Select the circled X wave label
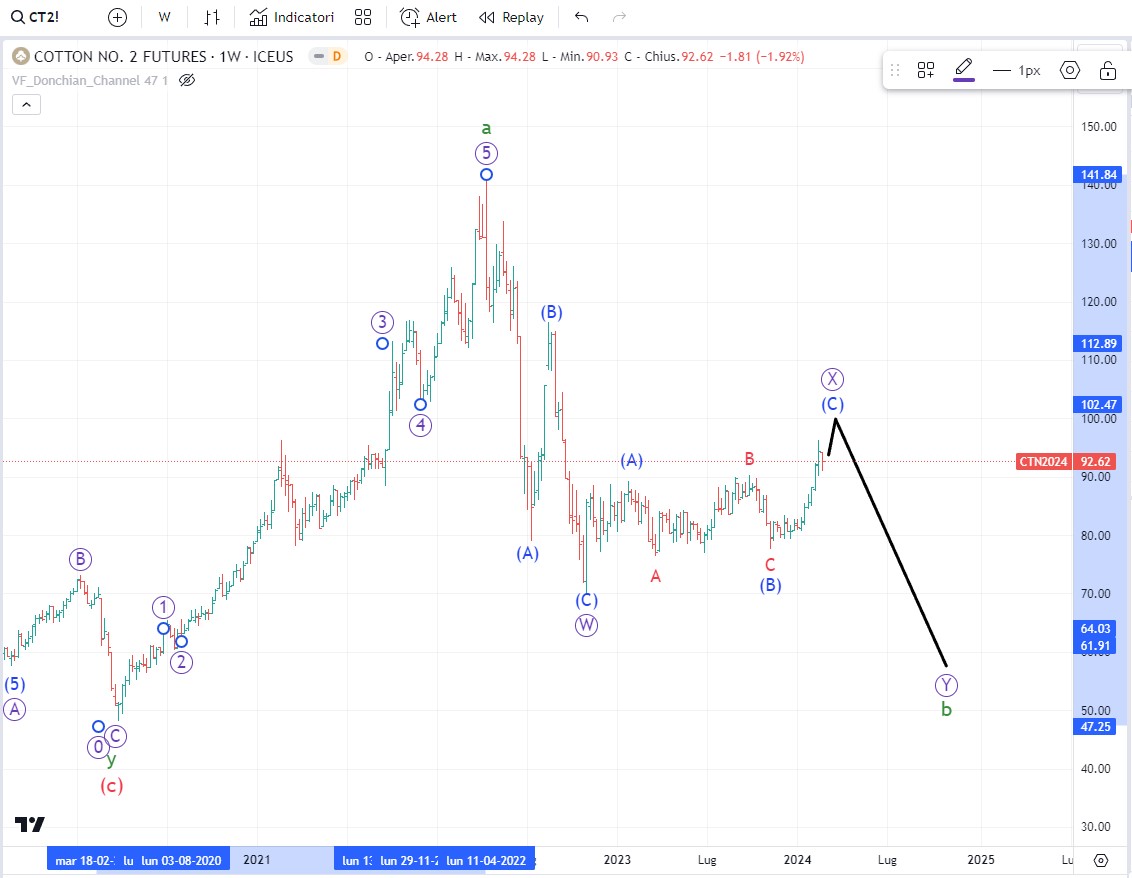The image size is (1132, 878). pyautogui.click(x=832, y=379)
